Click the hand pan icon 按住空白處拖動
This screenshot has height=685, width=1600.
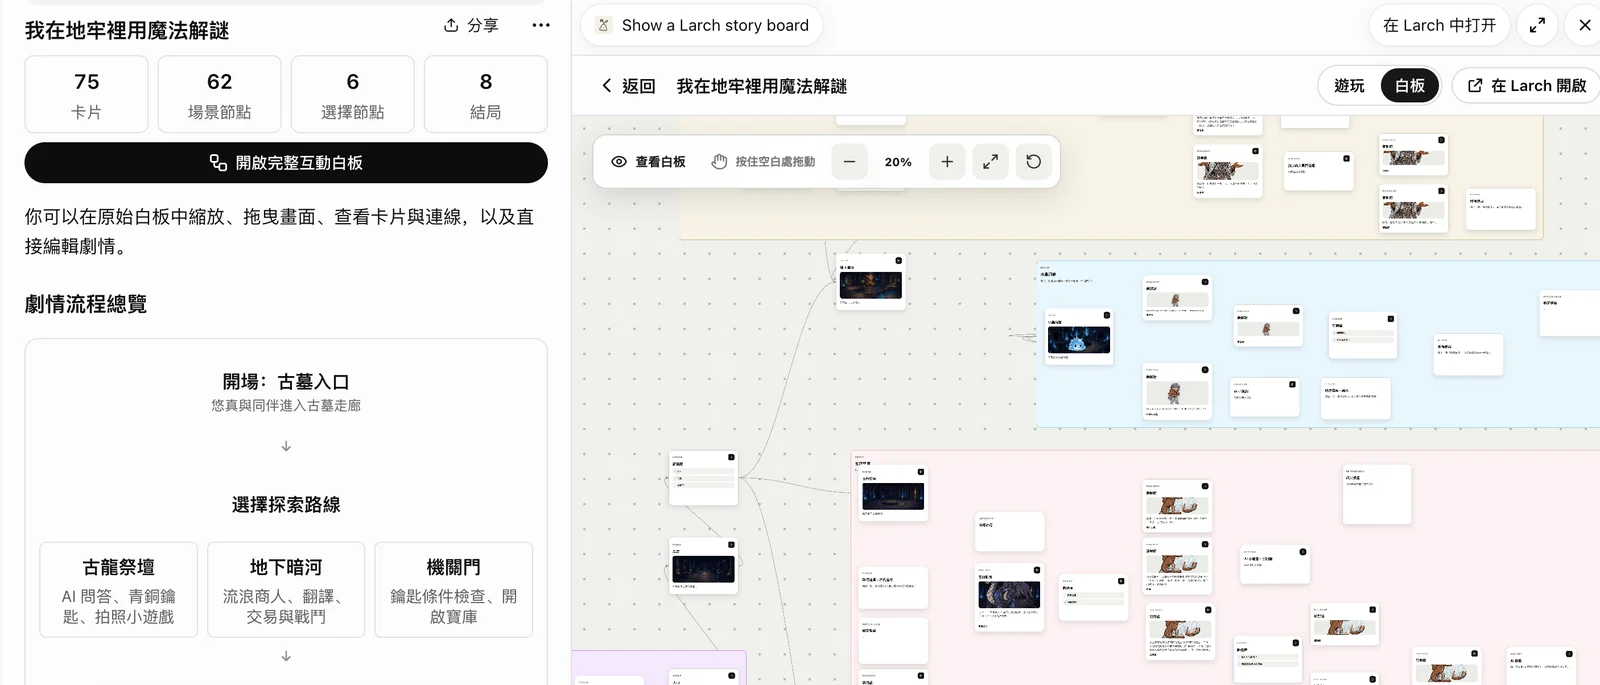763,162
